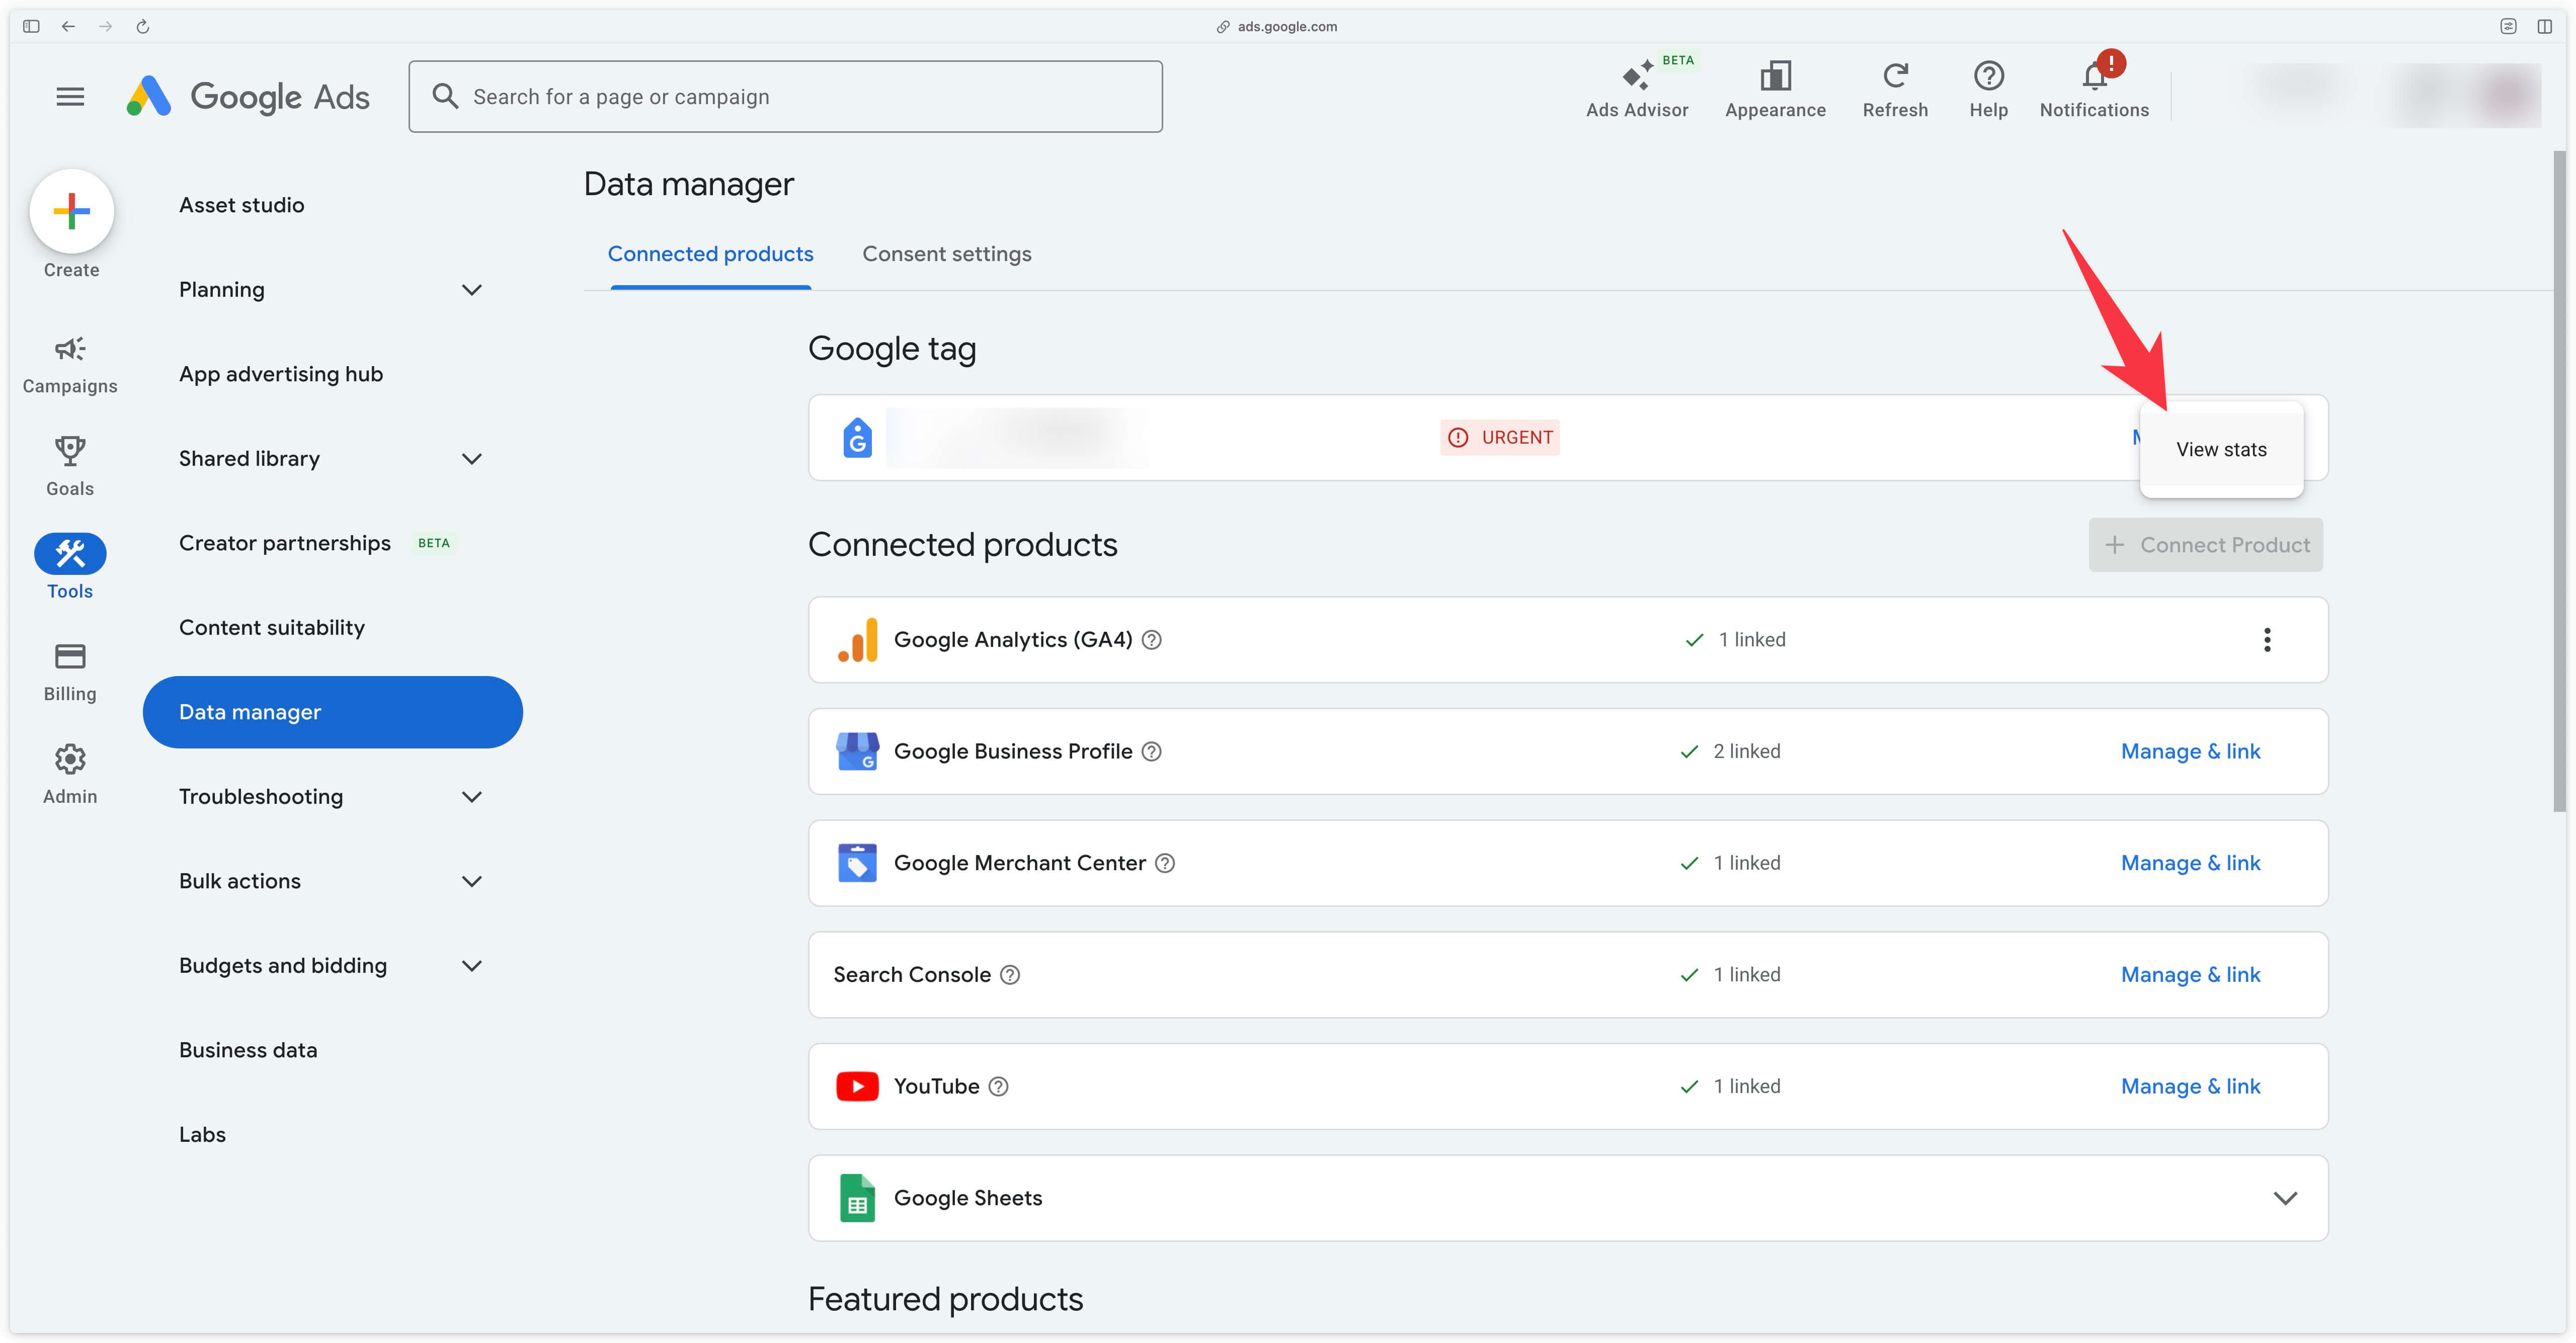Switch to the Consent settings tab

click(x=946, y=253)
